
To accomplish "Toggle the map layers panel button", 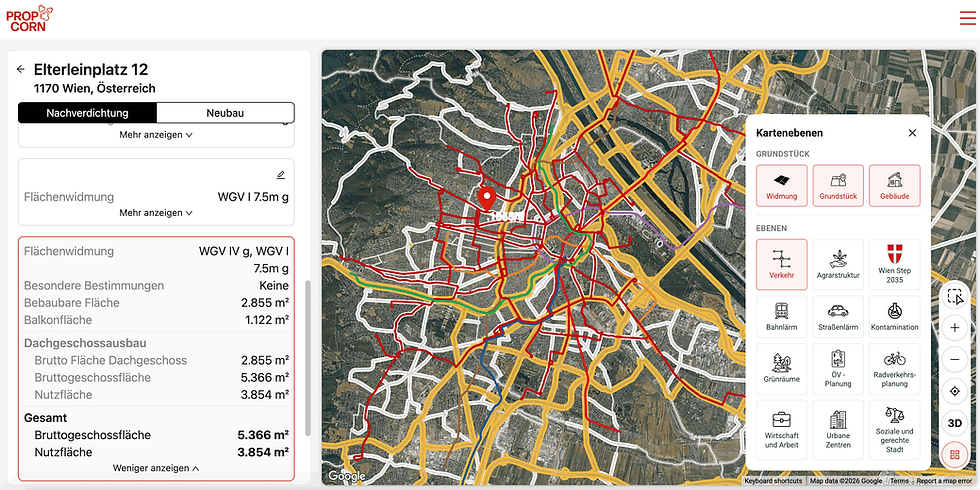I will pos(954,454).
